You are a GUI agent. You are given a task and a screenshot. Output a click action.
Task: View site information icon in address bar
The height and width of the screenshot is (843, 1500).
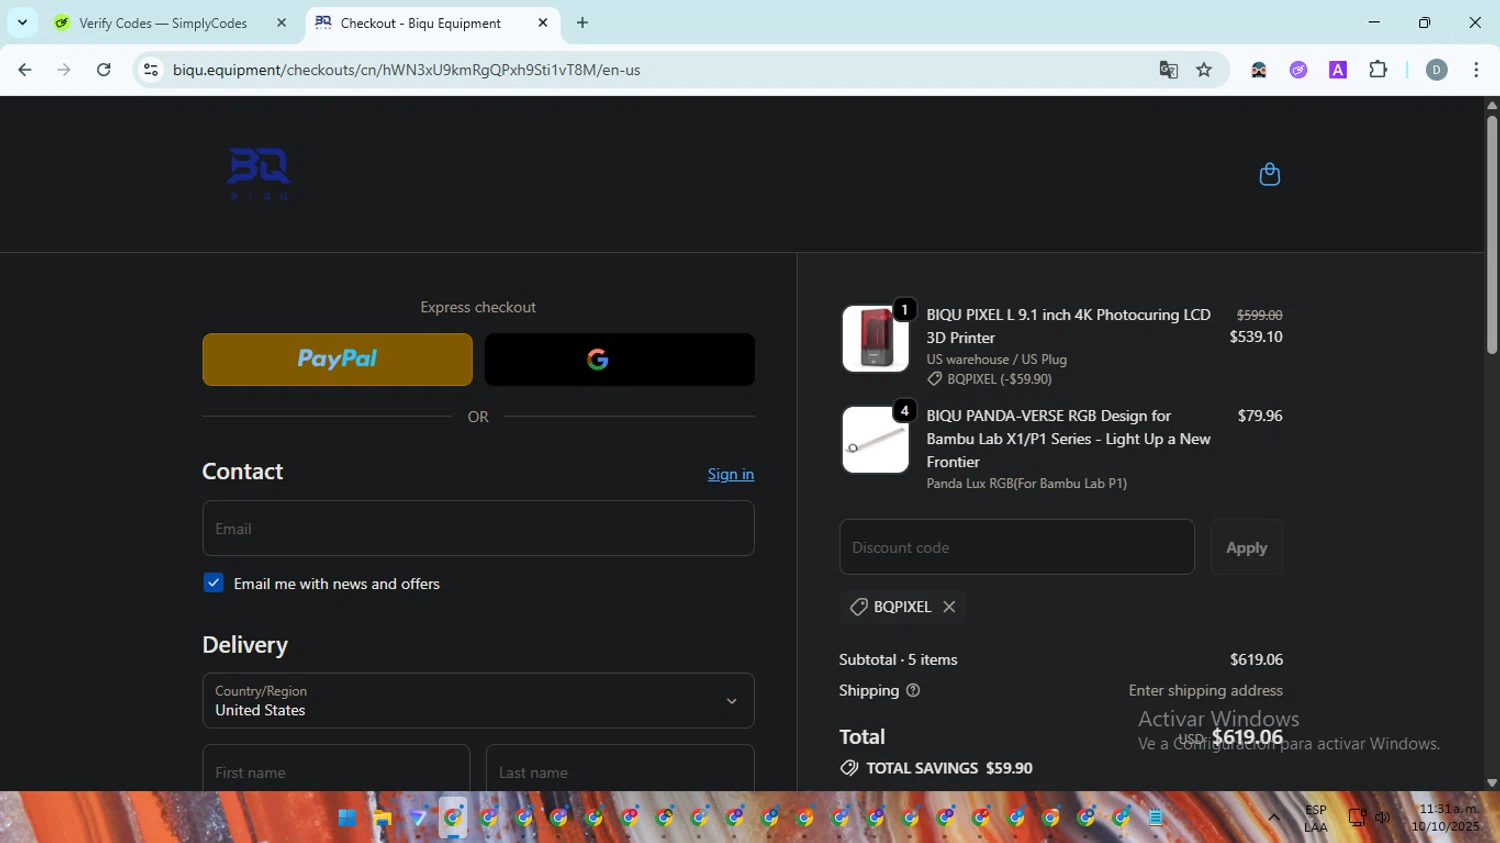click(x=151, y=70)
